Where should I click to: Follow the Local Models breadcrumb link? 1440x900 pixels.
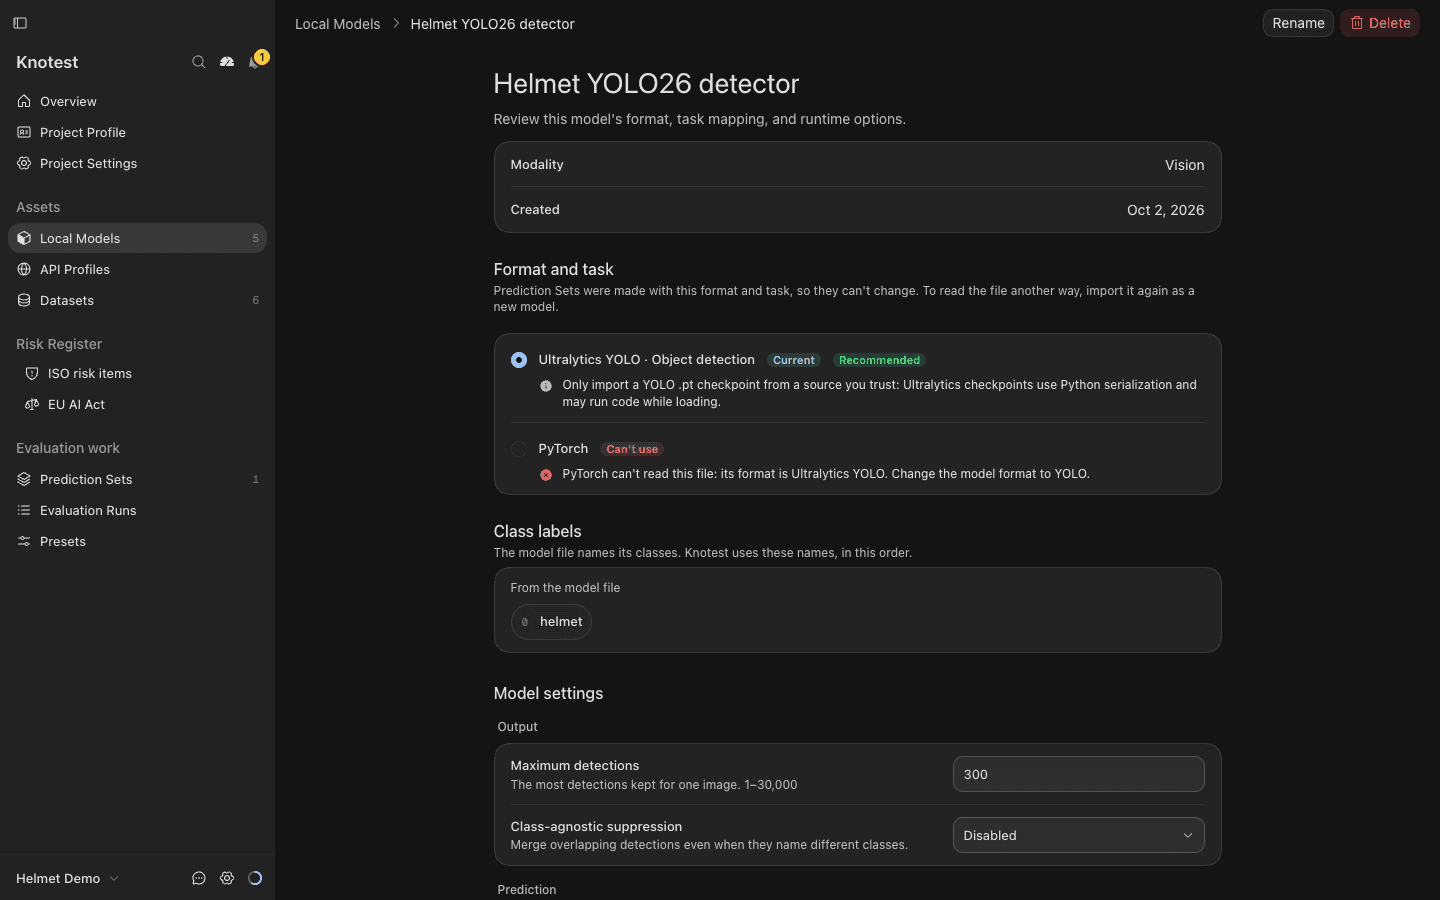pos(337,24)
